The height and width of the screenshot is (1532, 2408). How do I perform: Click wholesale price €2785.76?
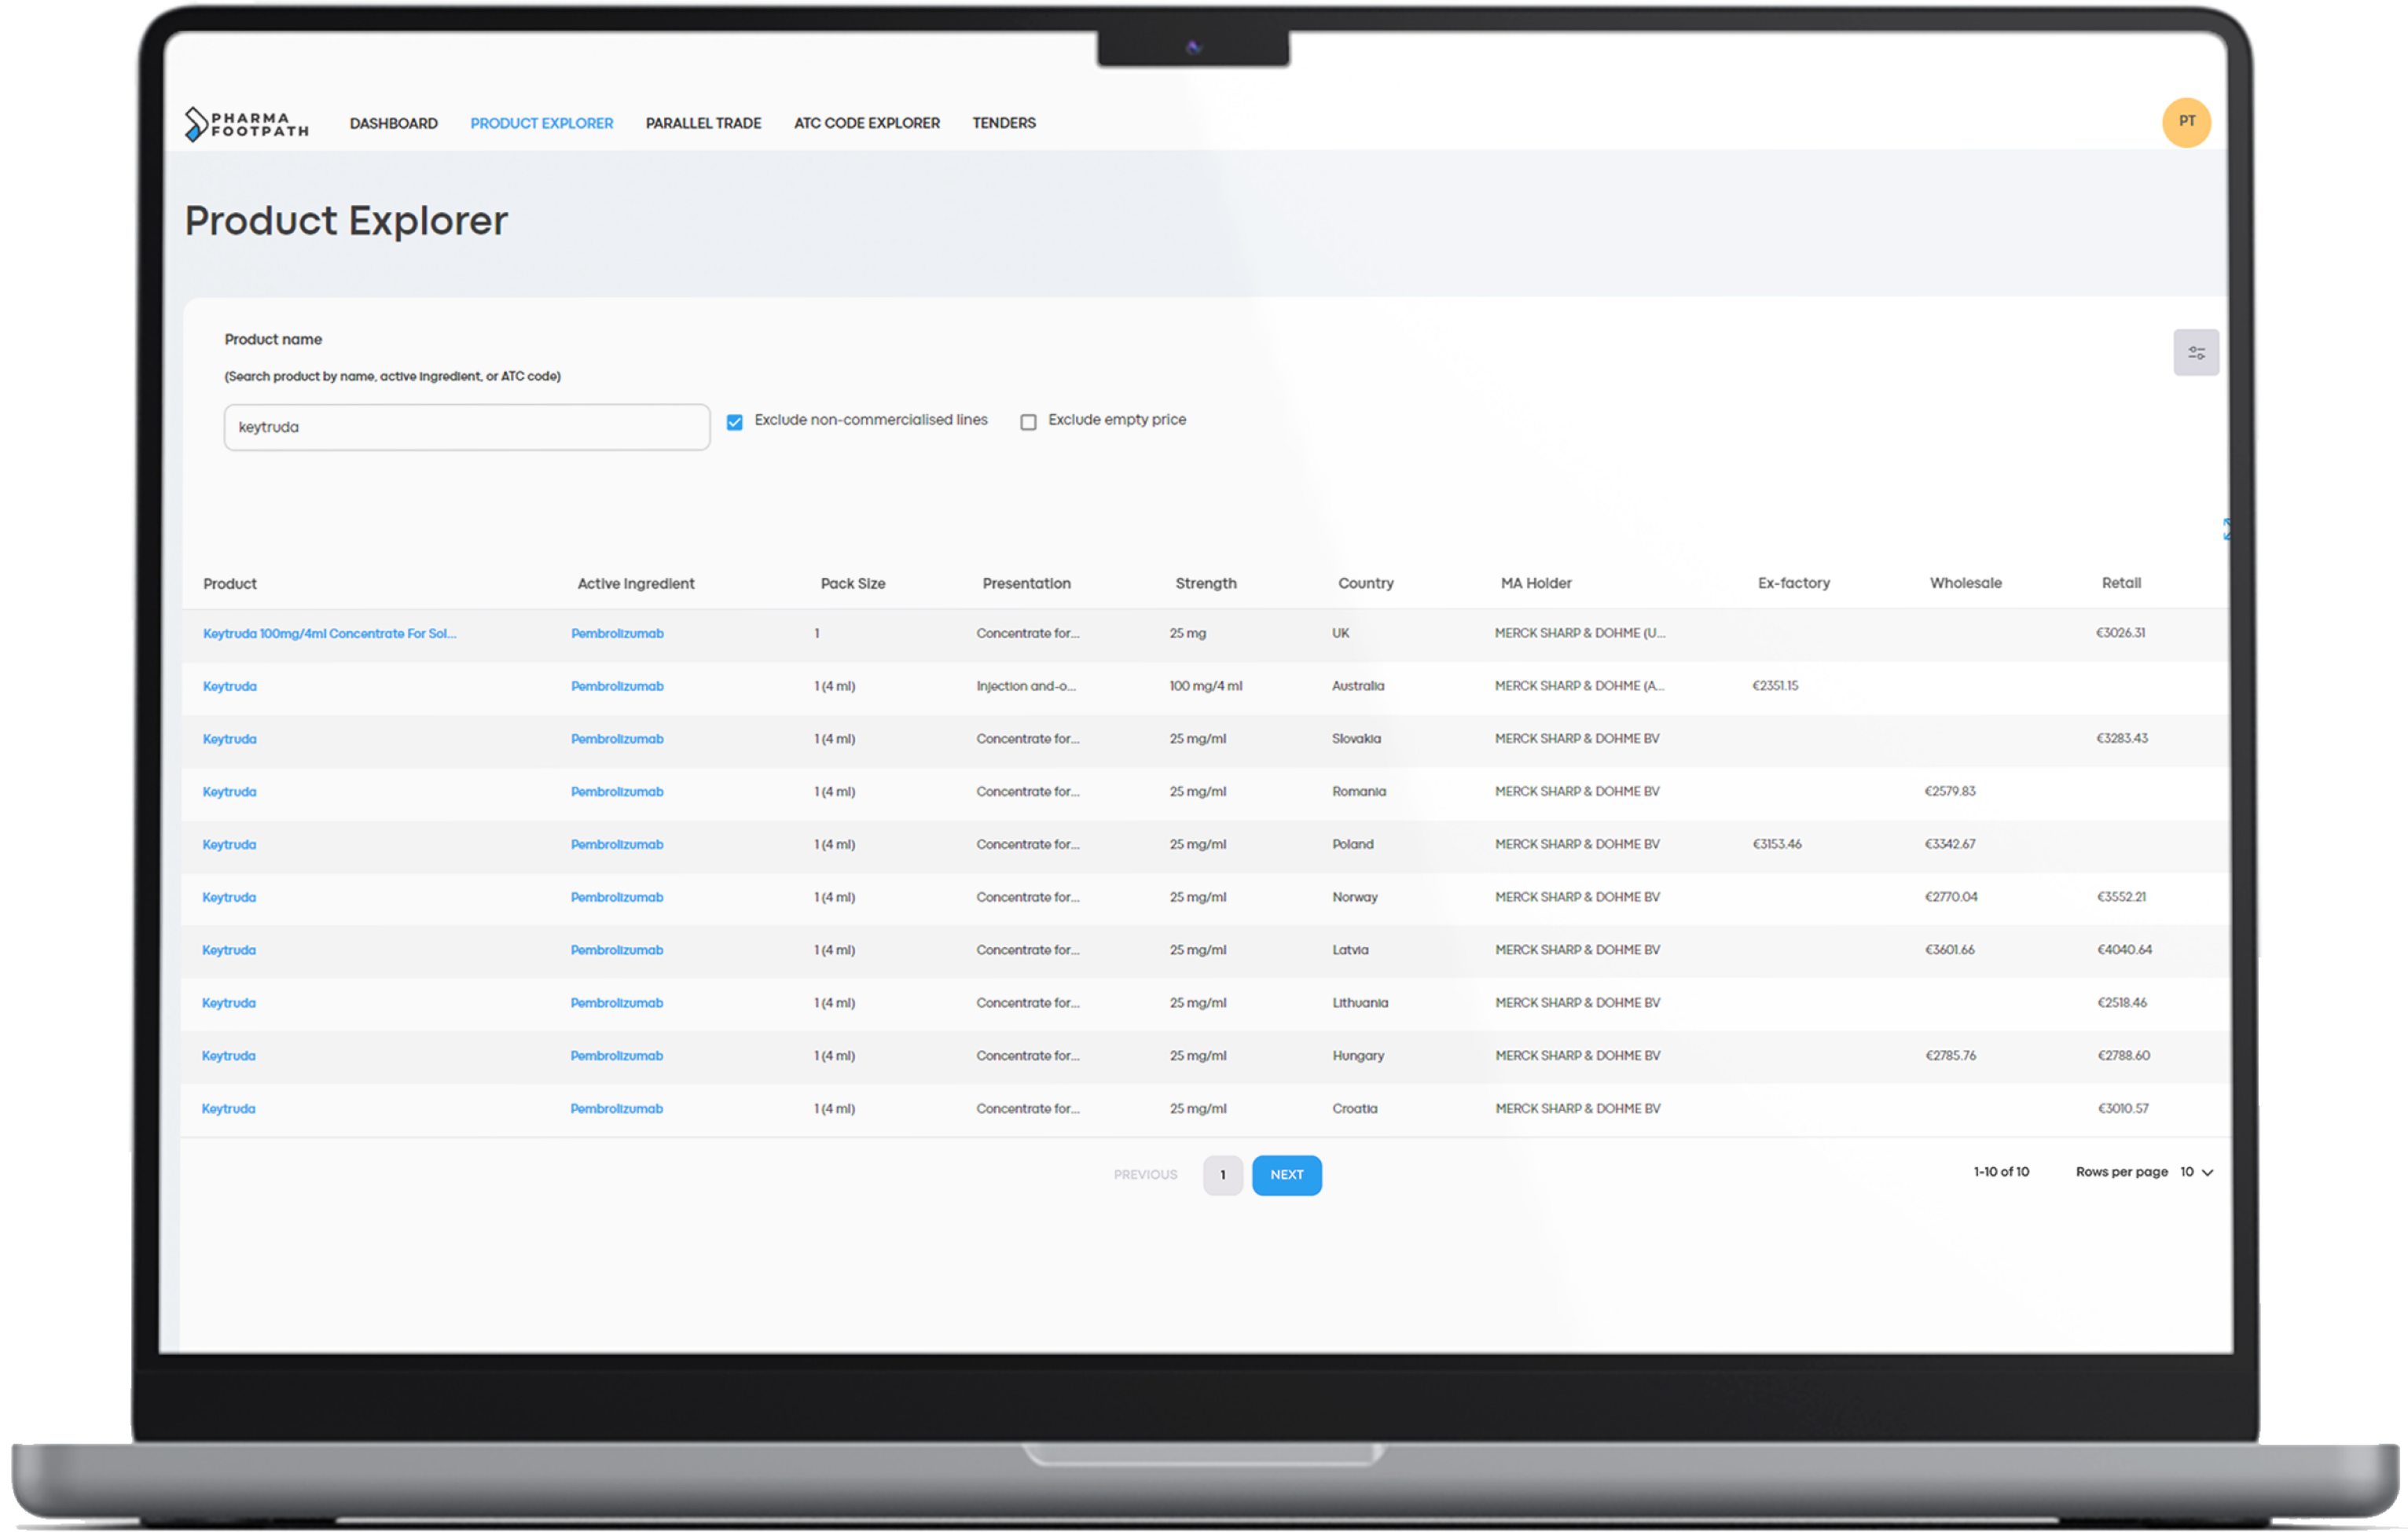tap(1951, 1056)
